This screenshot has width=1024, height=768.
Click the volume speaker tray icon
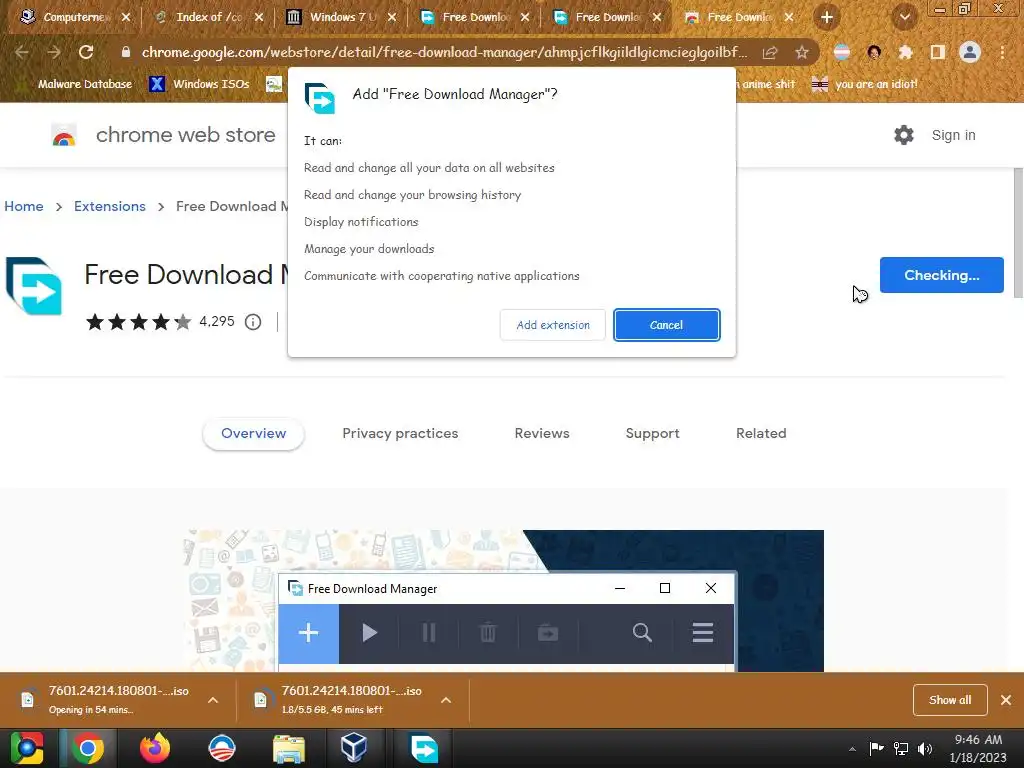[925, 749]
